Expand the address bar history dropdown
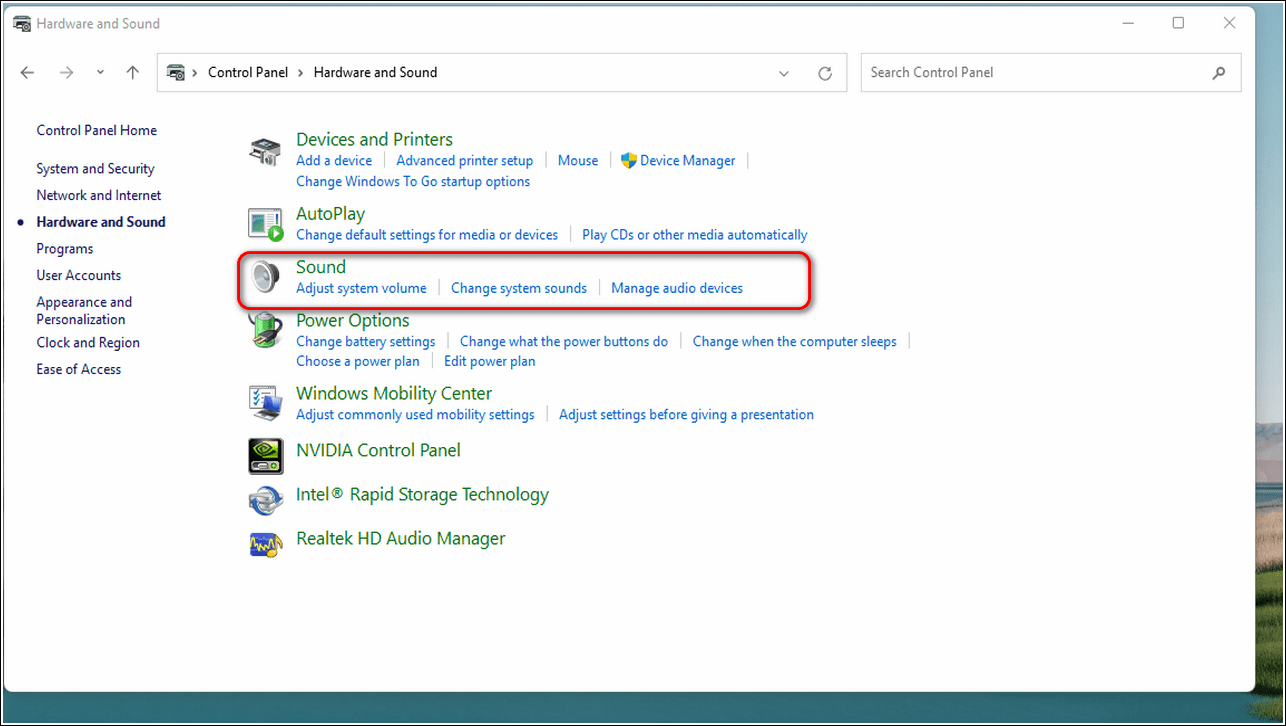Screen dimensions: 1286x726 point(784,73)
